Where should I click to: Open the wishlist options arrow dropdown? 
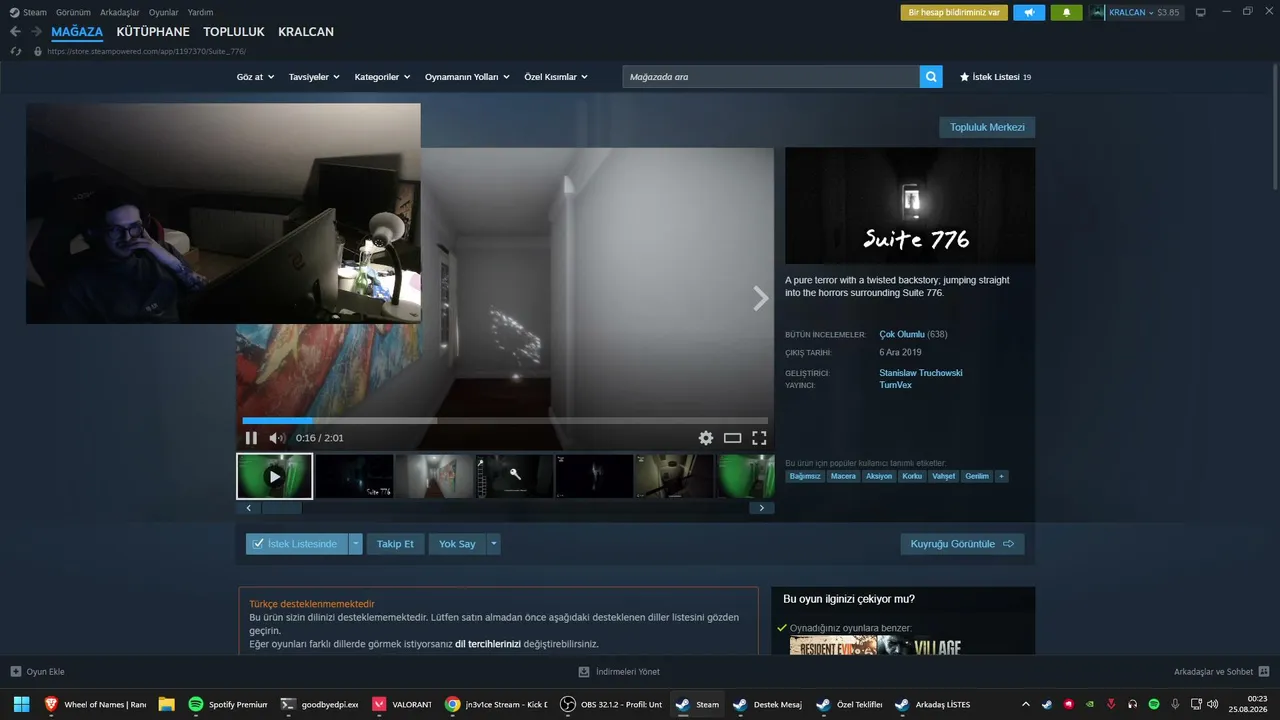[355, 544]
